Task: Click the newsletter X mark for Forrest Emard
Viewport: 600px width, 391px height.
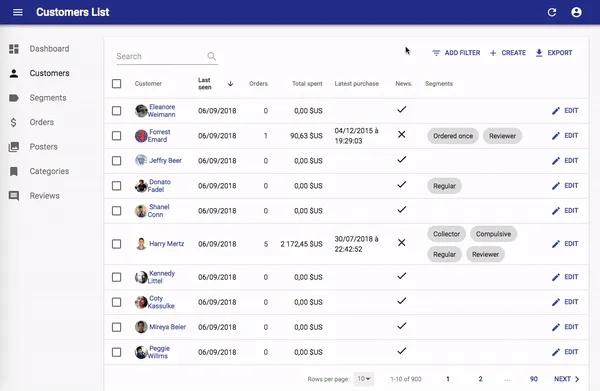Action: point(401,134)
